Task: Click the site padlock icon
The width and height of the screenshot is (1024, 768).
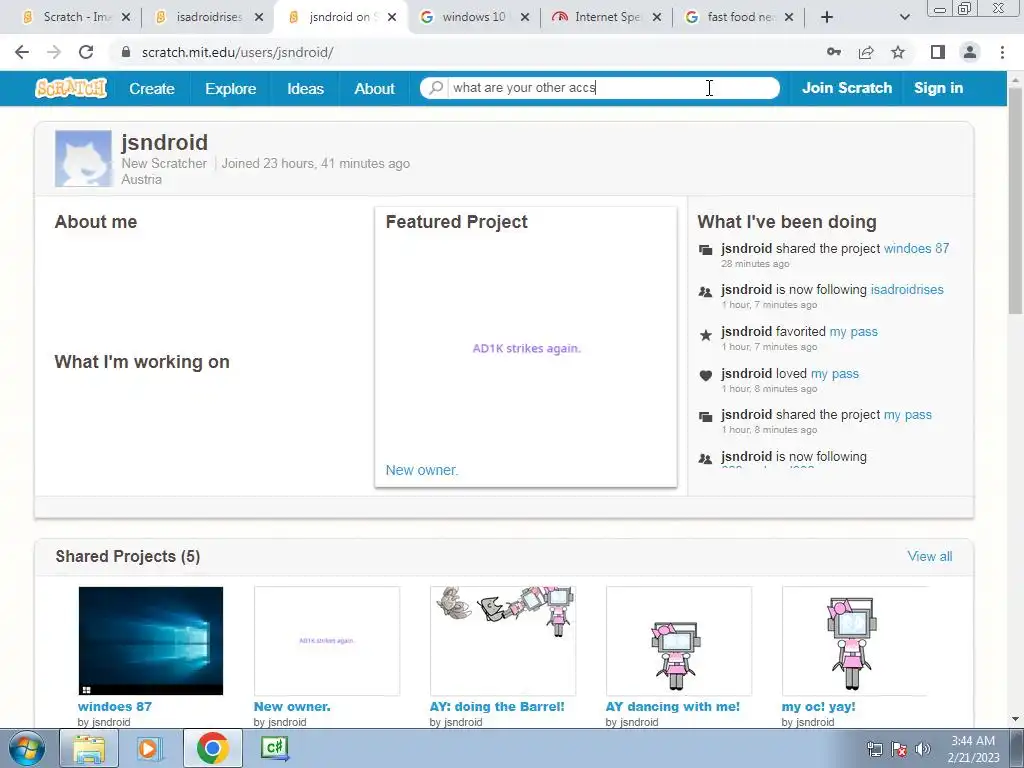Action: [126, 52]
